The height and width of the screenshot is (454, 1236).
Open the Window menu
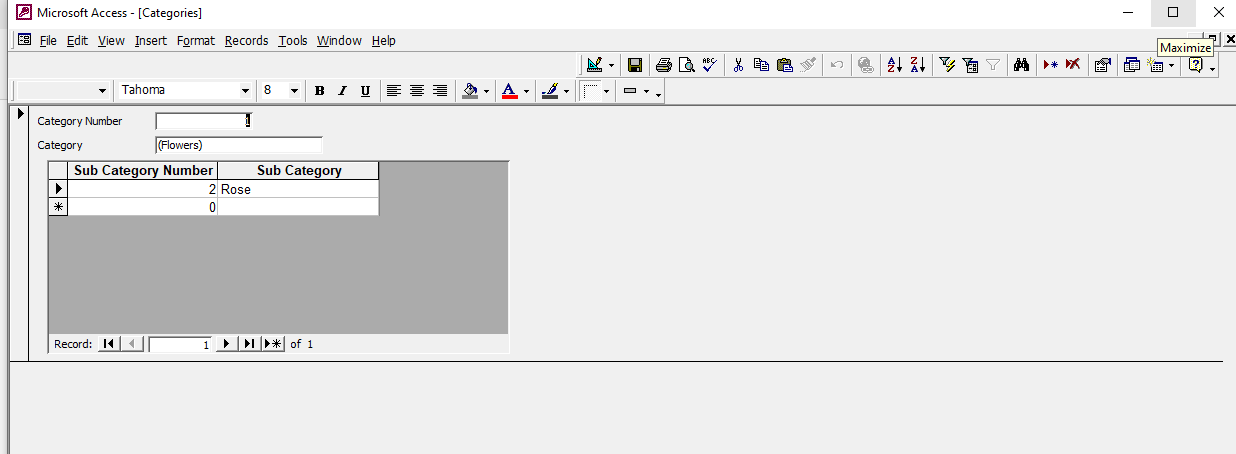(x=339, y=41)
